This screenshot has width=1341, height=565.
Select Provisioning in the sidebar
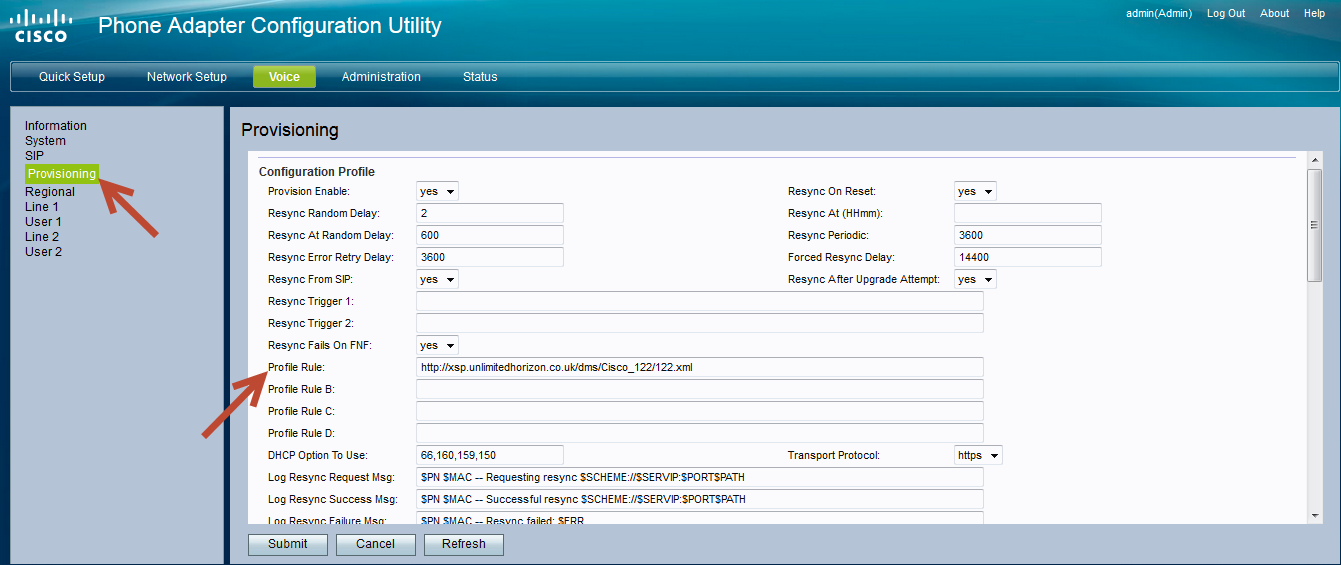(62, 174)
